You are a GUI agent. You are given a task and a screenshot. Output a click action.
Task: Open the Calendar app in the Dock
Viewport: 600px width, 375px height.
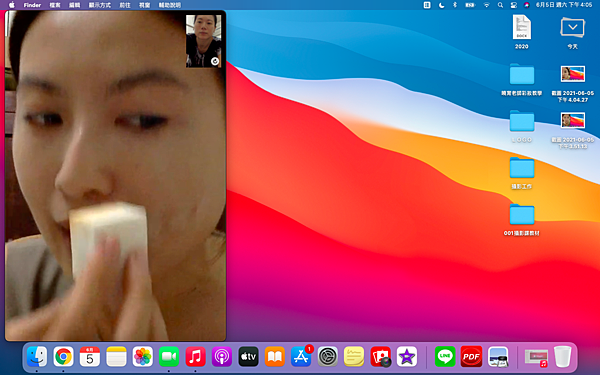[x=90, y=357]
